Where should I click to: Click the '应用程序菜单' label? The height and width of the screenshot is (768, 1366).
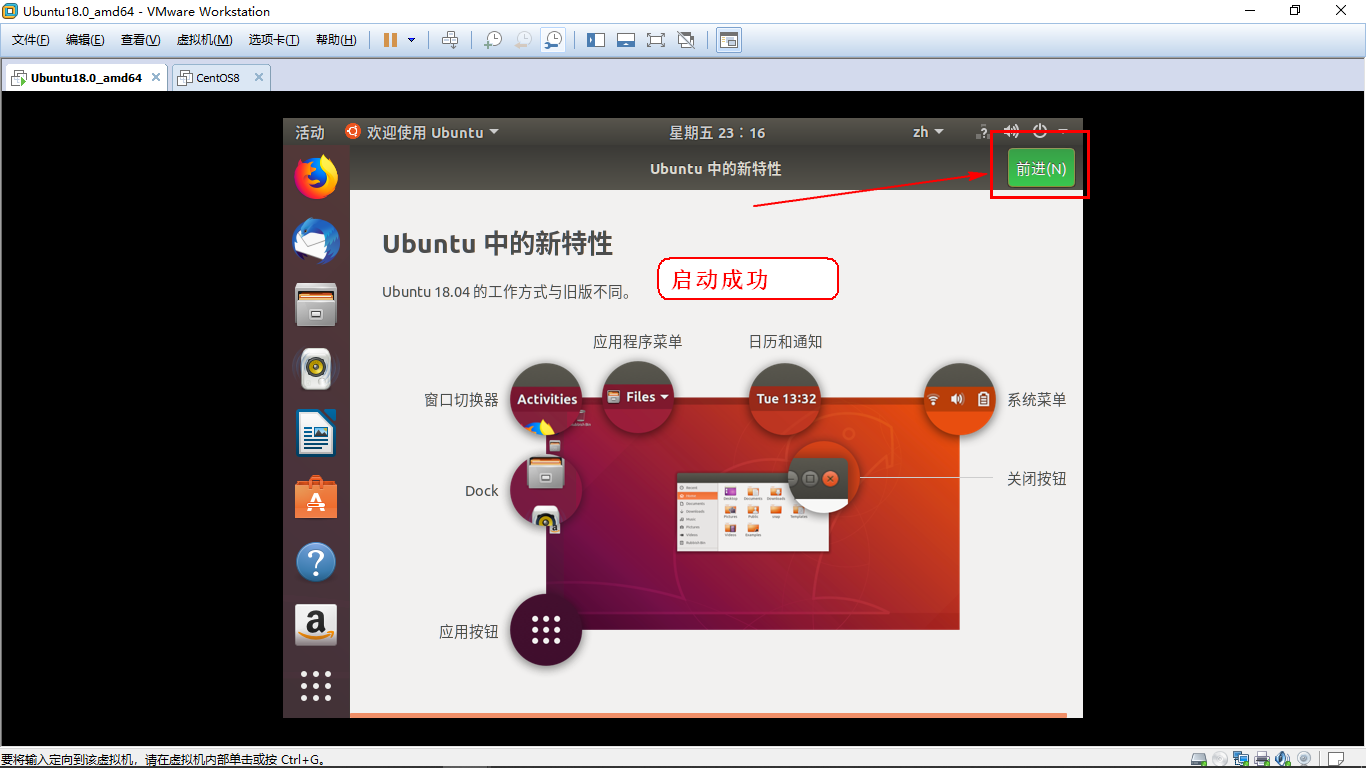click(638, 342)
